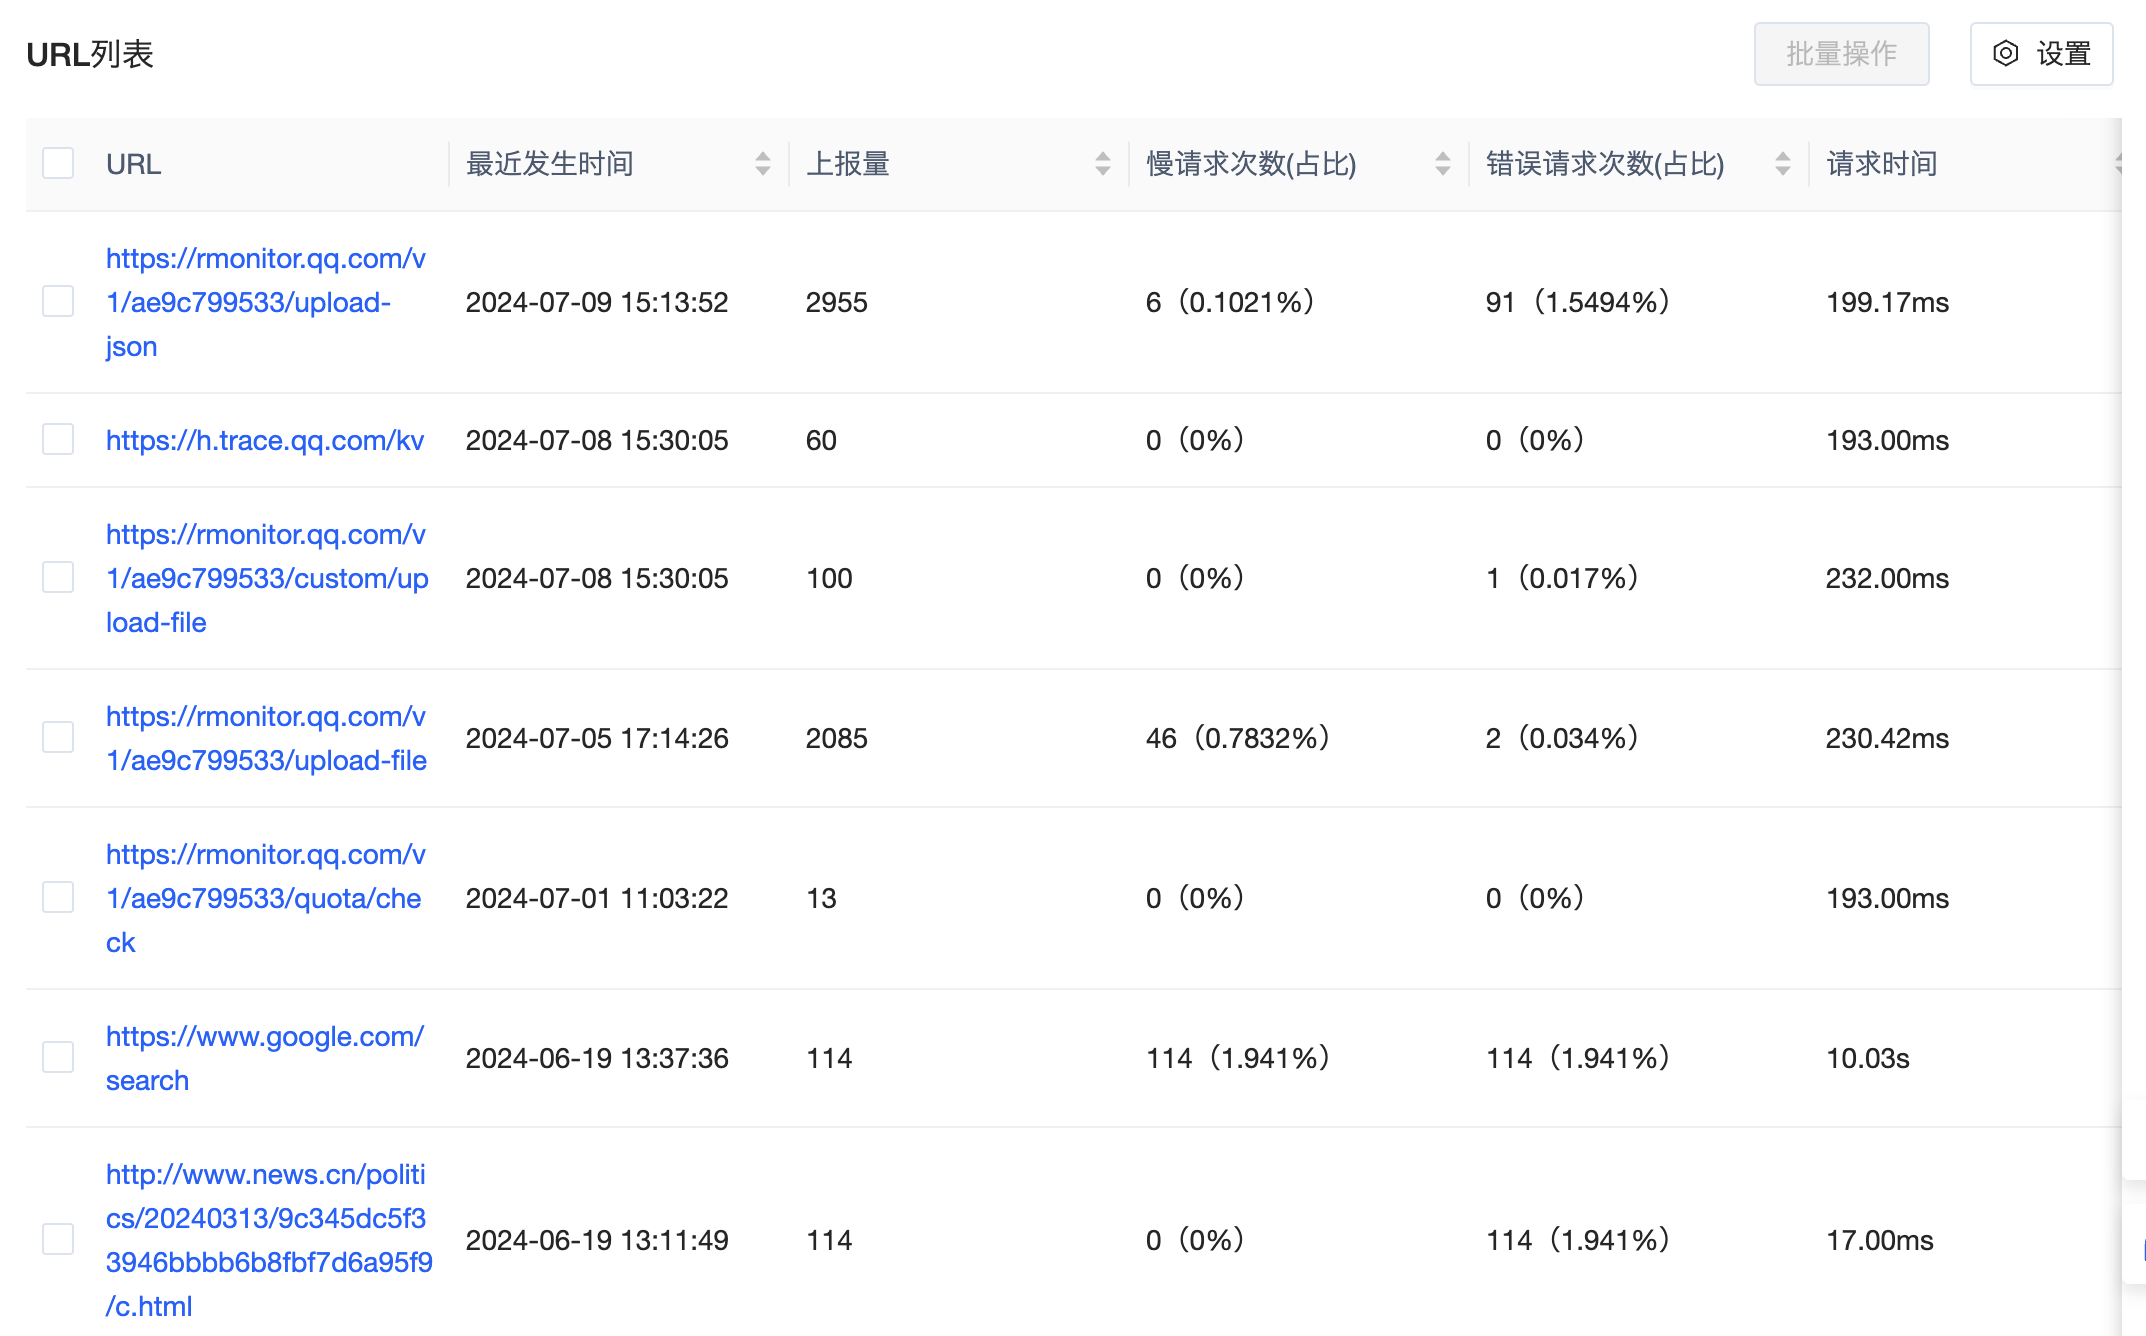Tick the google.com/search row checkbox
Screen dimensions: 2146x1336
(x=58, y=1057)
